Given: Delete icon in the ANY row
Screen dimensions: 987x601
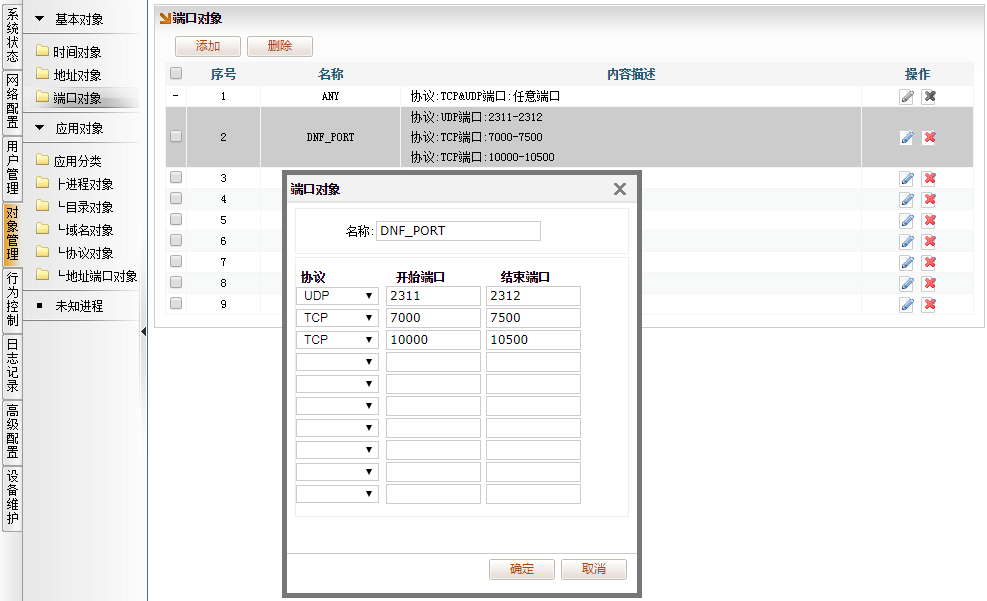Looking at the screenshot, I should pyautogui.click(x=929, y=96).
